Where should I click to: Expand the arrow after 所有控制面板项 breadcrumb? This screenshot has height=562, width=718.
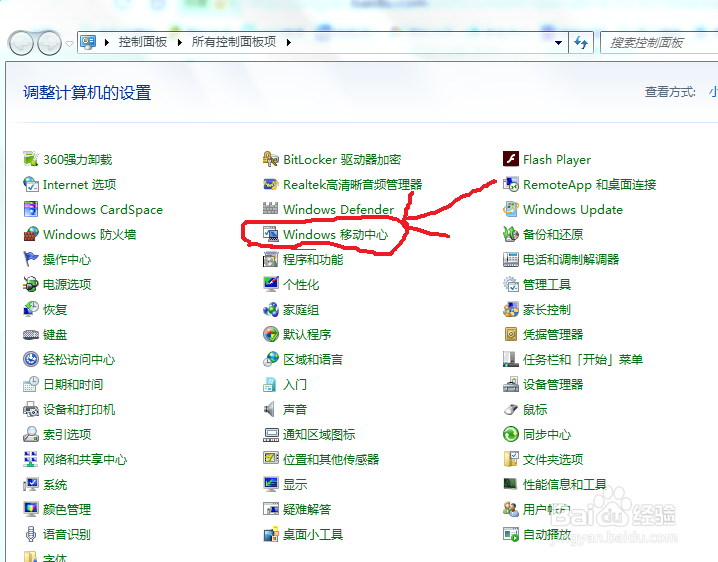click(x=288, y=42)
